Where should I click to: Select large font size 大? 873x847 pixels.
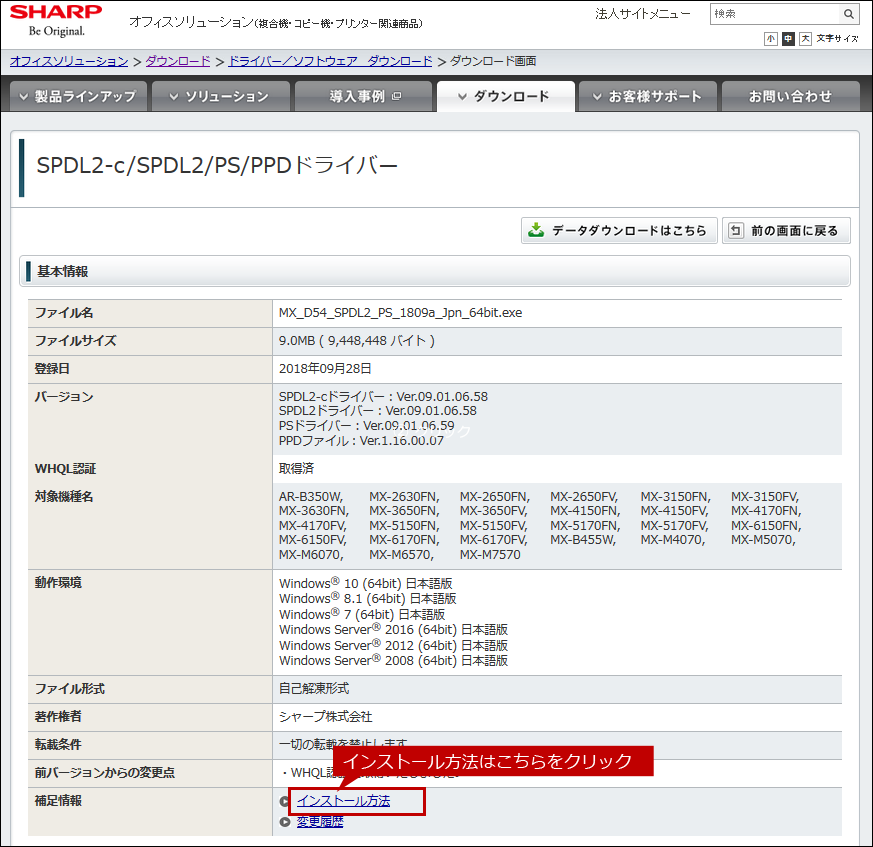pos(805,38)
